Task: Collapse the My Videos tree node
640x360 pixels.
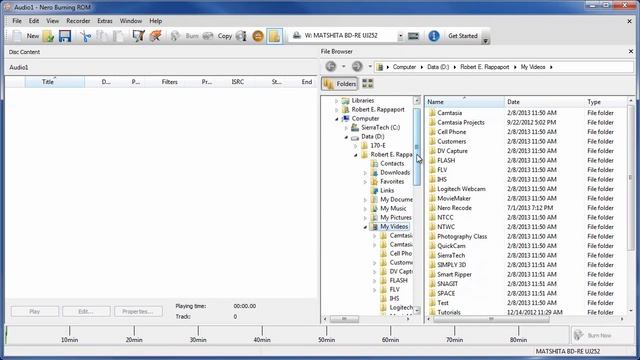Action: pos(365,227)
